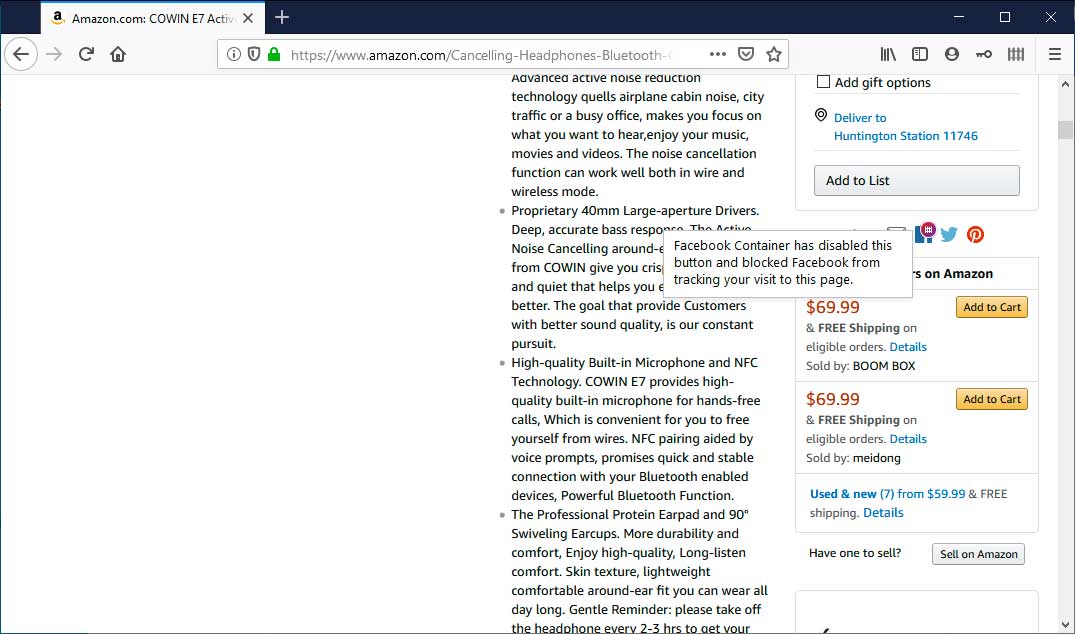The width and height of the screenshot is (1075, 634).
Task: Open Firefox Account profile icon
Action: tap(952, 54)
